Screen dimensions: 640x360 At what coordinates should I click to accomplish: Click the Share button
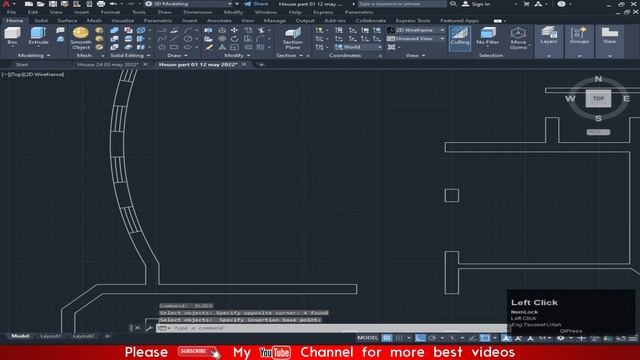(x=256, y=4)
